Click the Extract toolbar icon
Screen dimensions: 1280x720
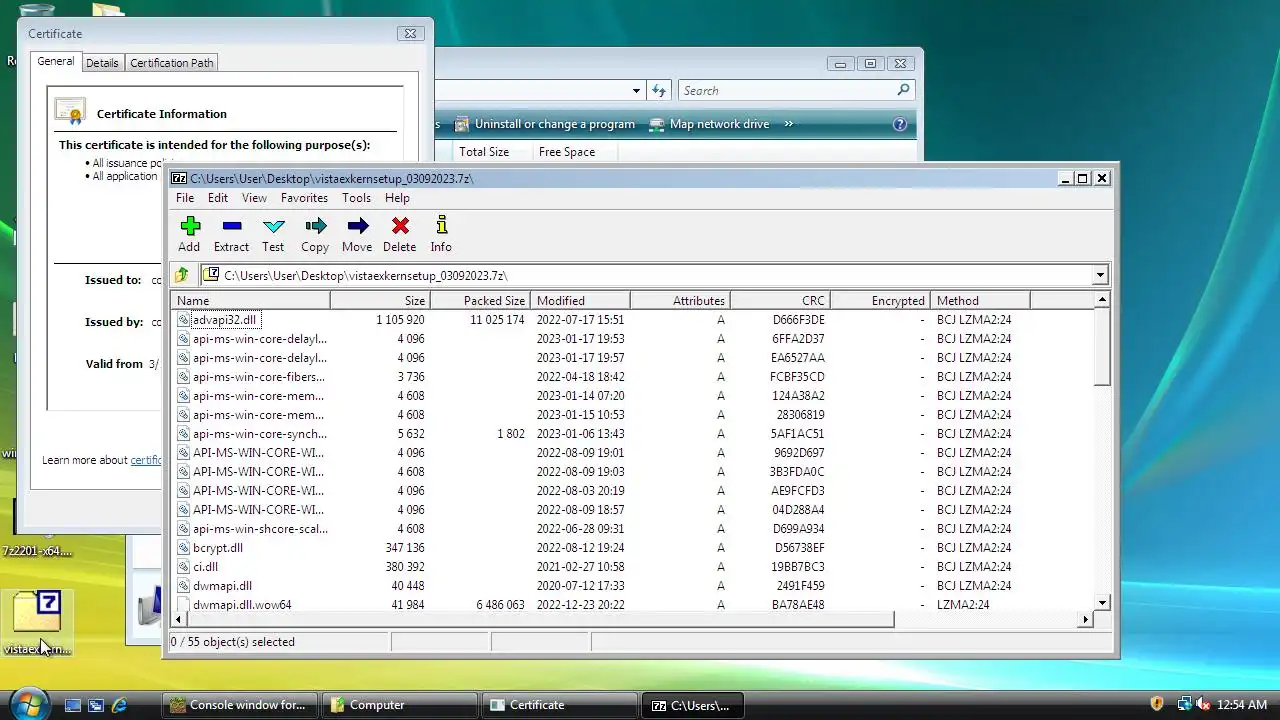[231, 226]
